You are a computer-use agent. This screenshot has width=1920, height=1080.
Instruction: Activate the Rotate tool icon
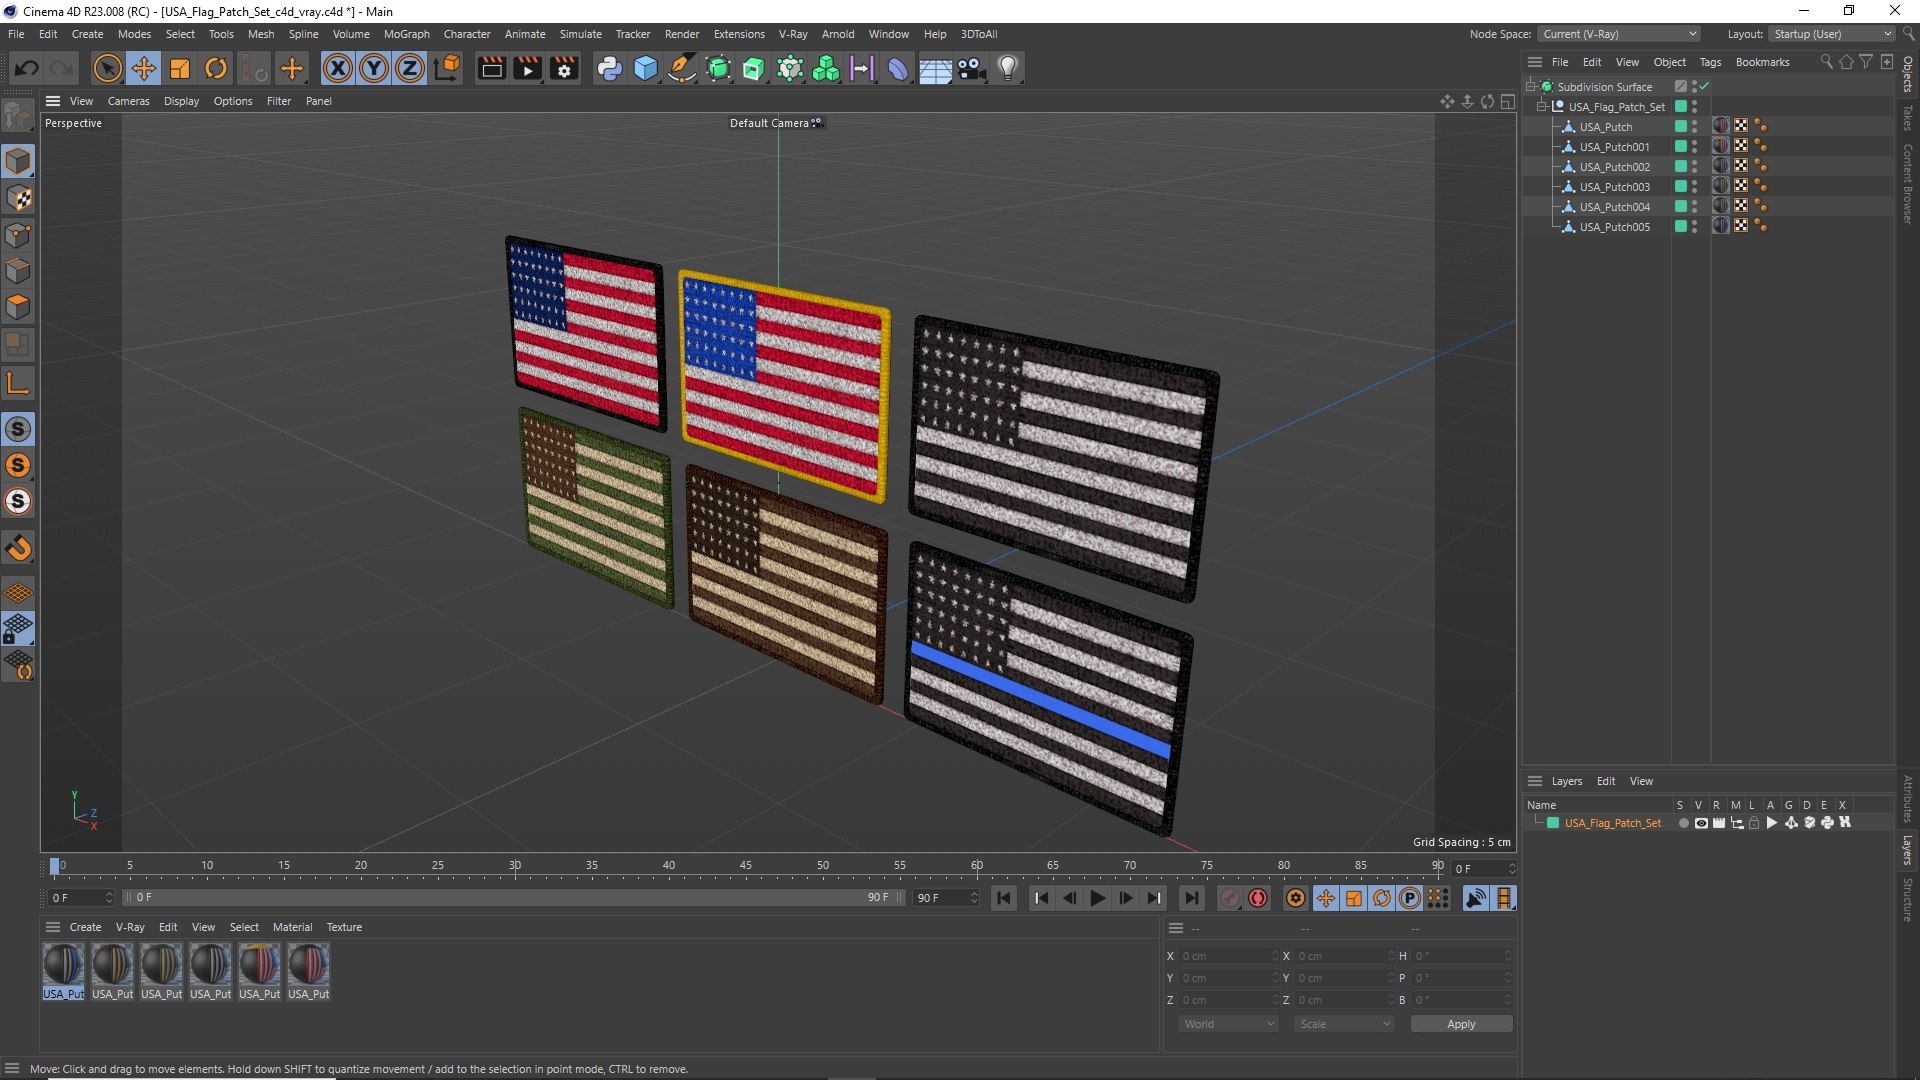216,68
